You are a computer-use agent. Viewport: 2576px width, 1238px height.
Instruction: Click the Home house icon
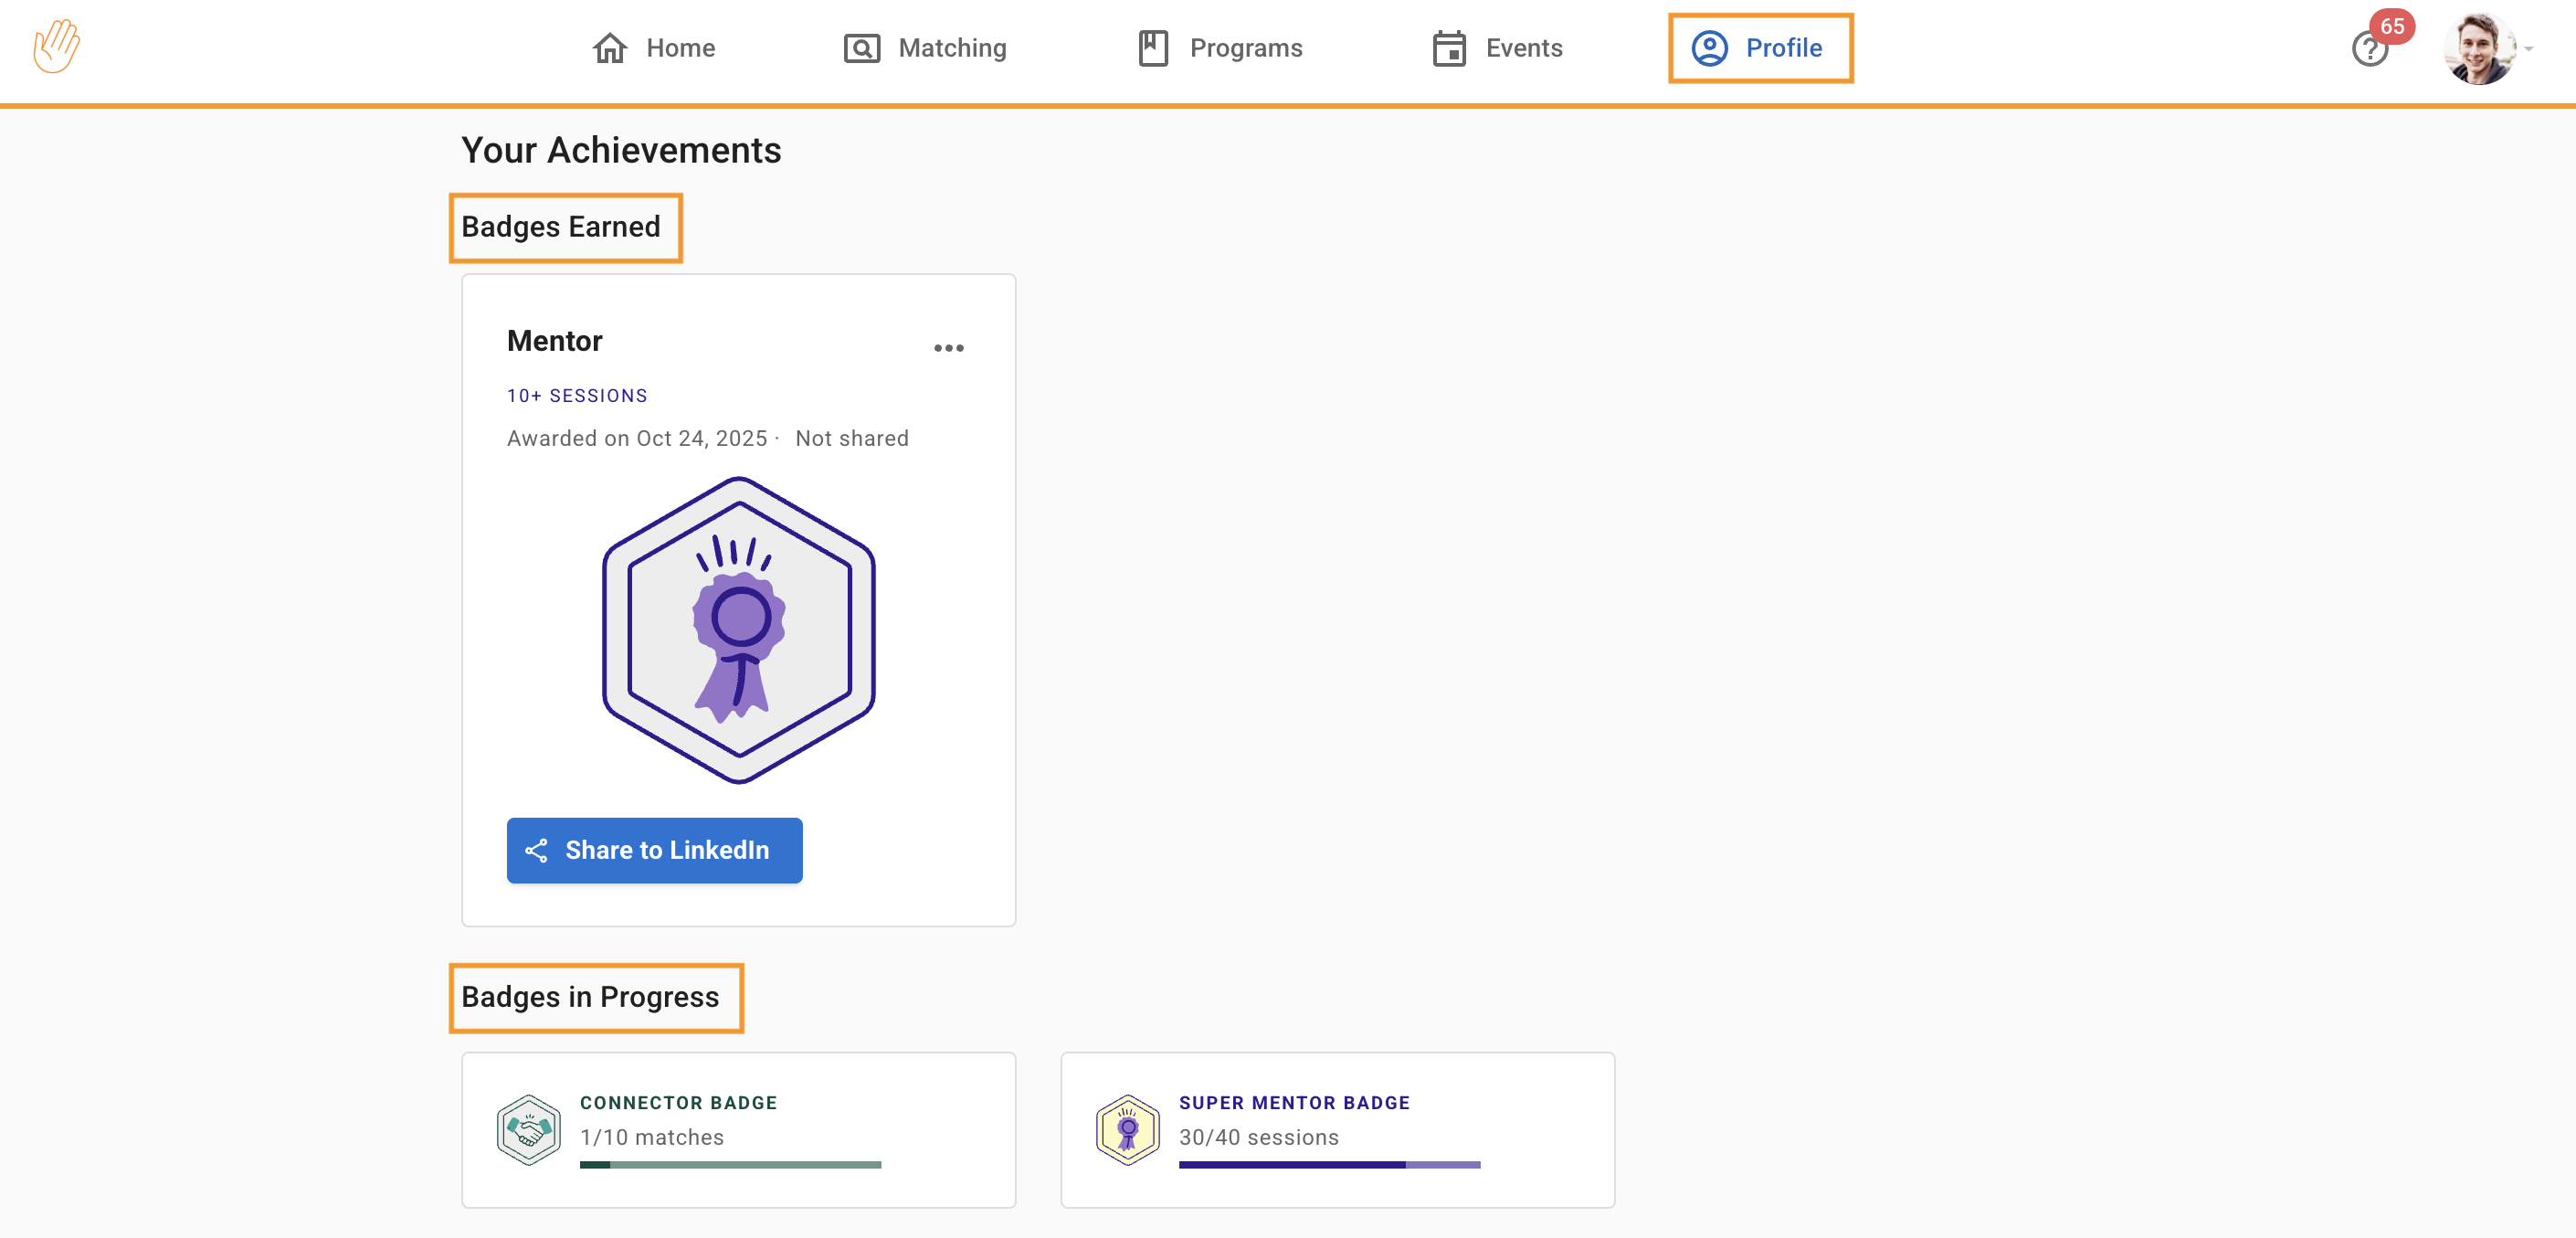[609, 48]
